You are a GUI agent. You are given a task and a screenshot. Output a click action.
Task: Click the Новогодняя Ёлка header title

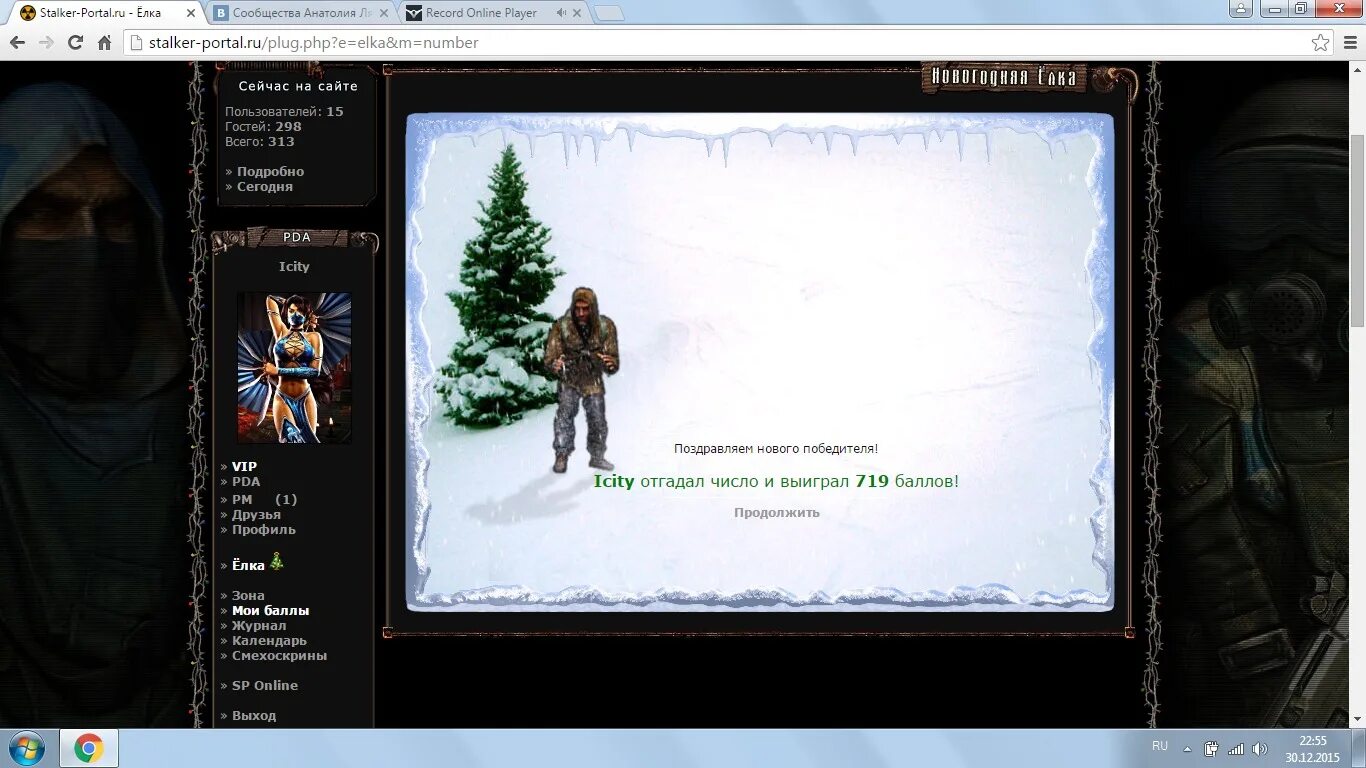pos(1004,77)
